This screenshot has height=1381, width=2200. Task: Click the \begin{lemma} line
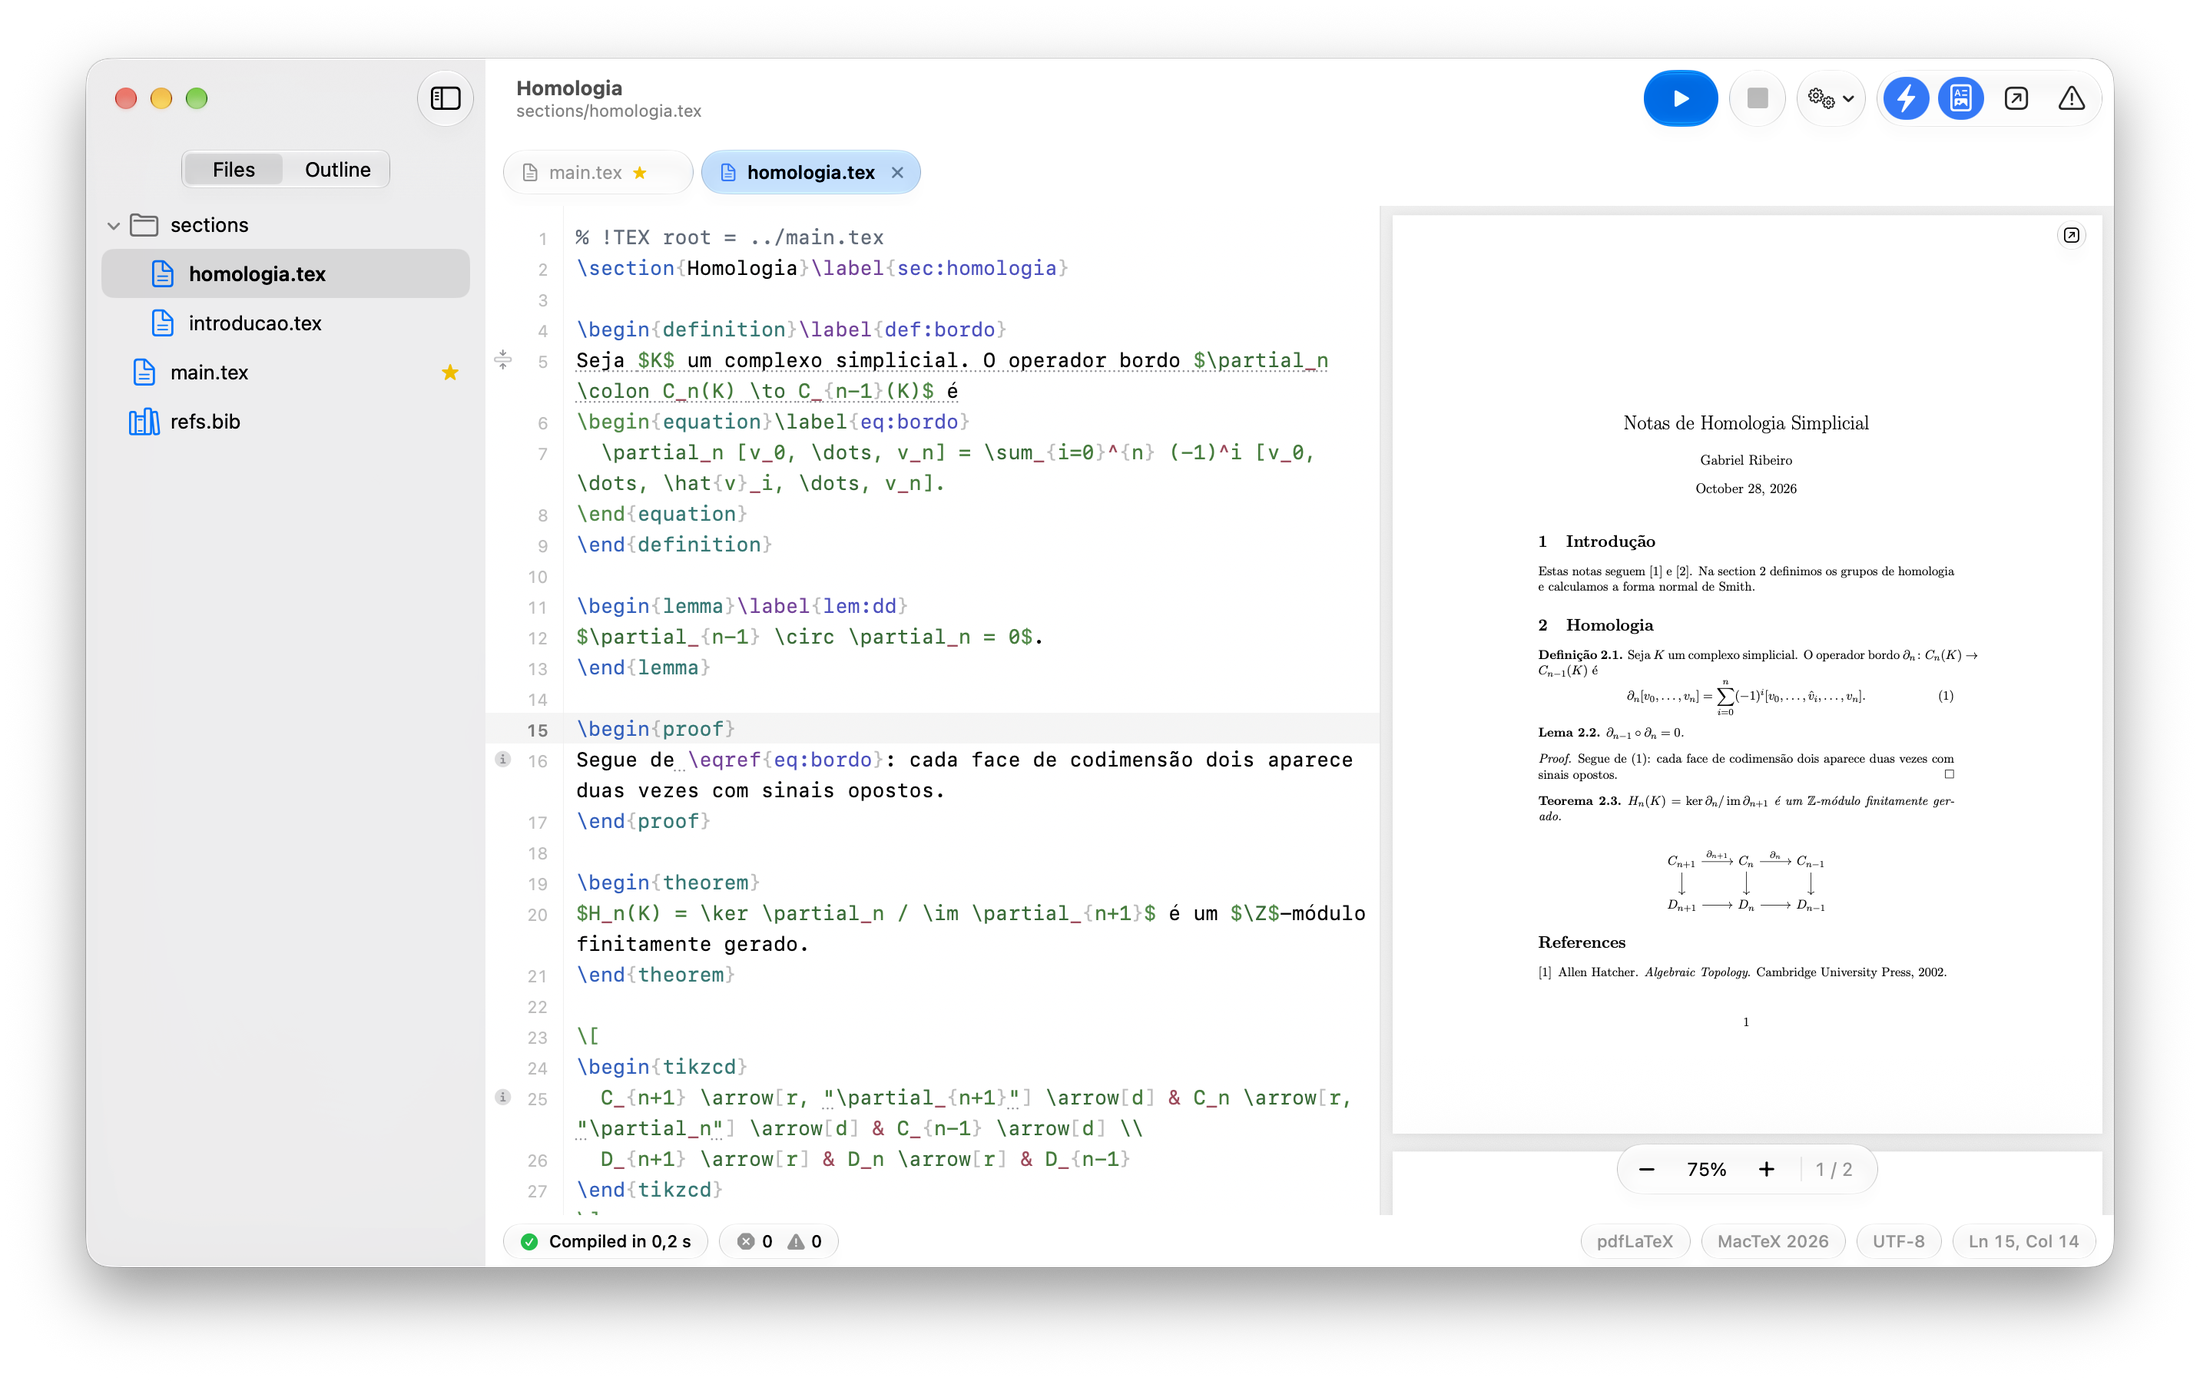742,606
